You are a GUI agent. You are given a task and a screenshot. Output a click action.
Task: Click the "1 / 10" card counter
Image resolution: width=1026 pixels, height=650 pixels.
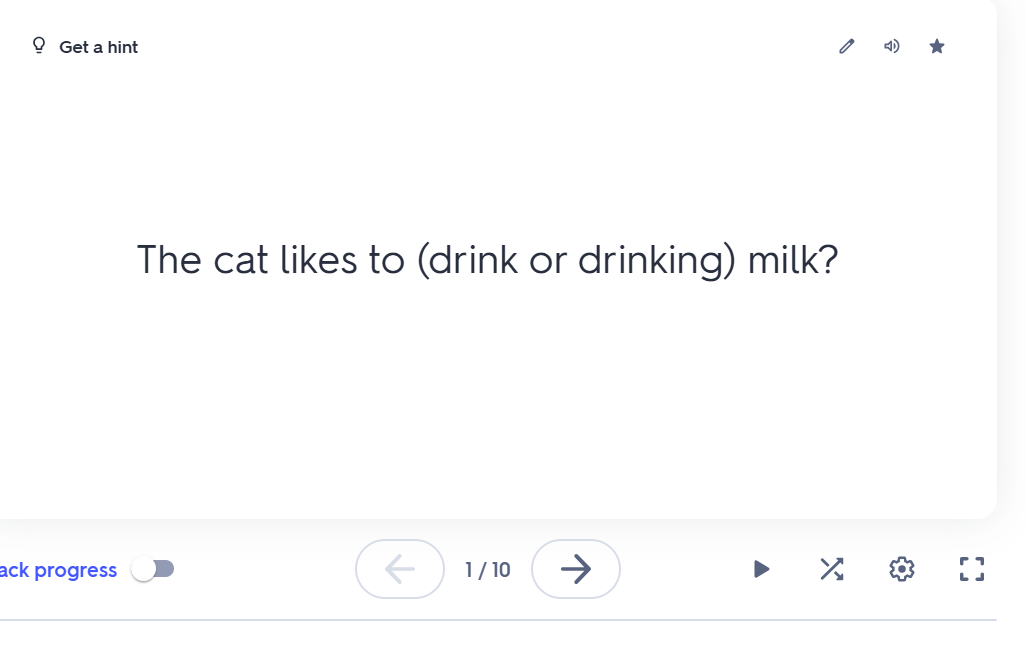click(x=488, y=570)
